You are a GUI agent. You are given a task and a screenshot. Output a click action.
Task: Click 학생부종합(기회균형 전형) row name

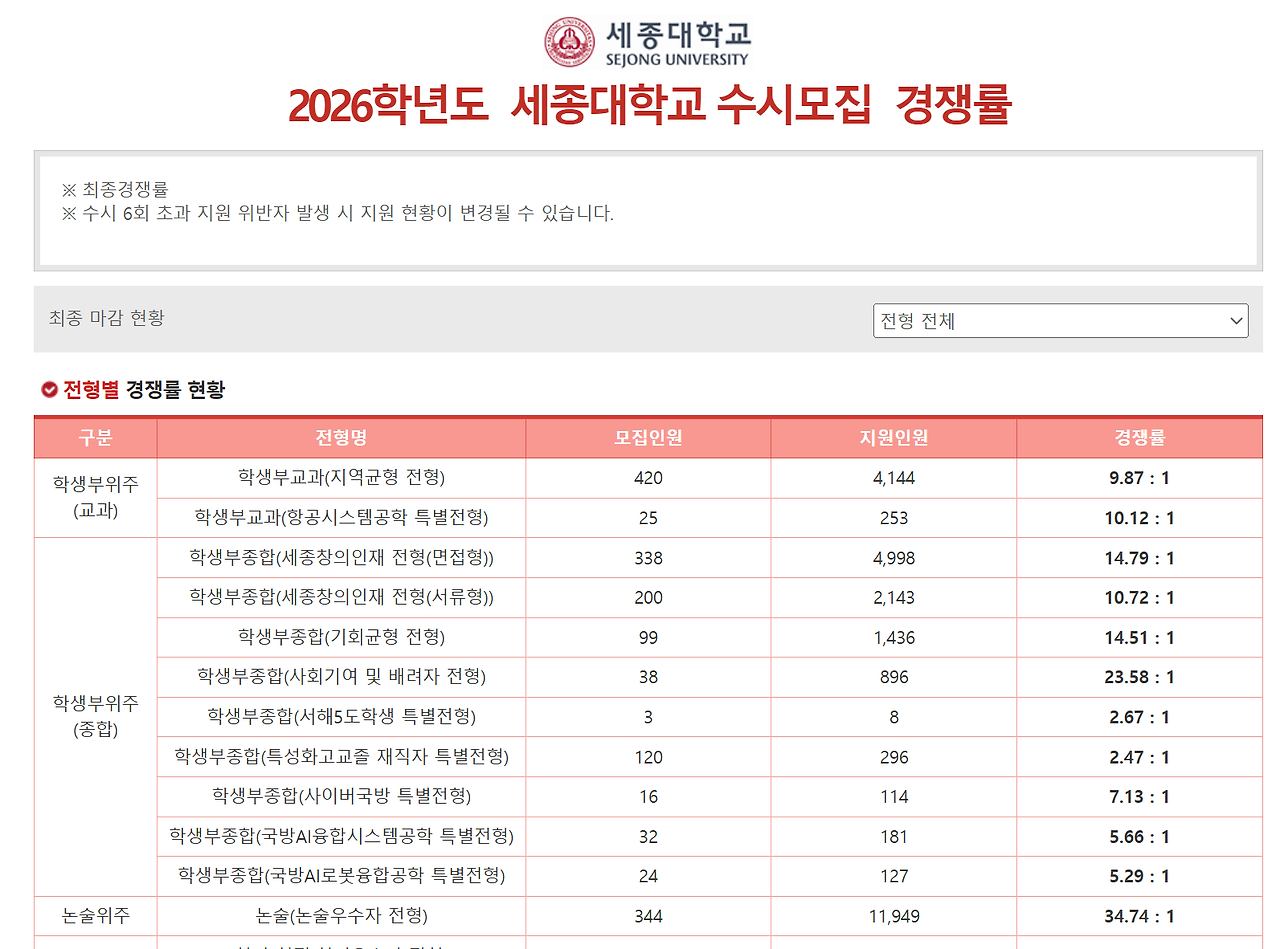click(341, 637)
